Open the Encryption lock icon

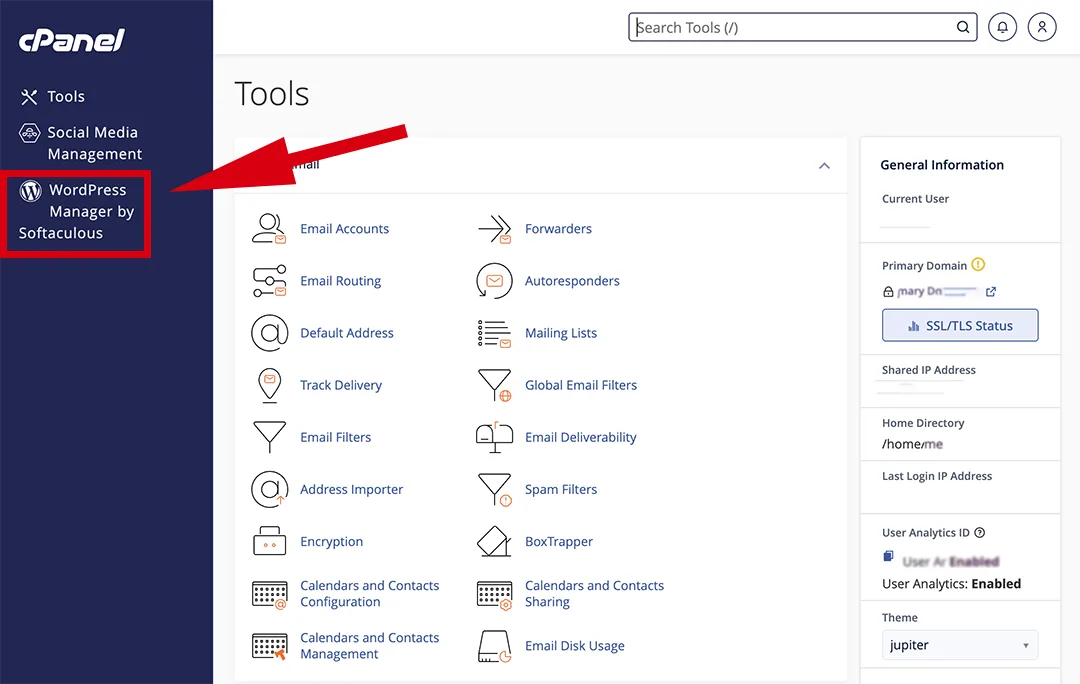tap(269, 541)
